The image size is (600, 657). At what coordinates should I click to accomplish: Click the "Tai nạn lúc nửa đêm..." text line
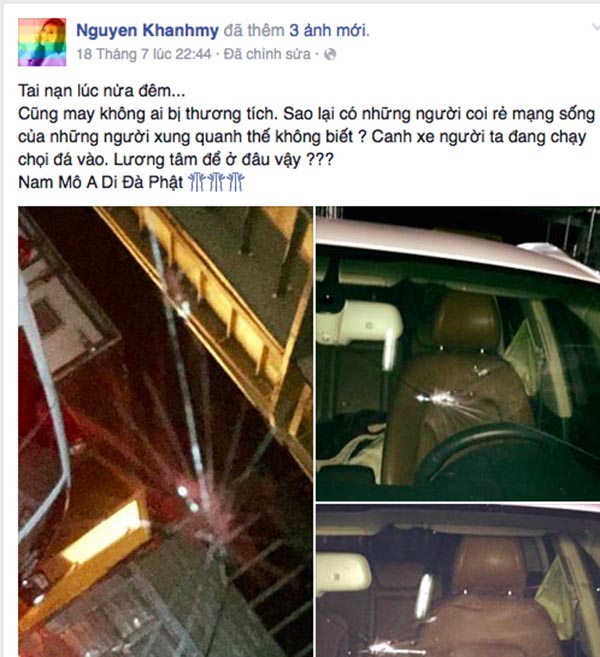[x=101, y=91]
